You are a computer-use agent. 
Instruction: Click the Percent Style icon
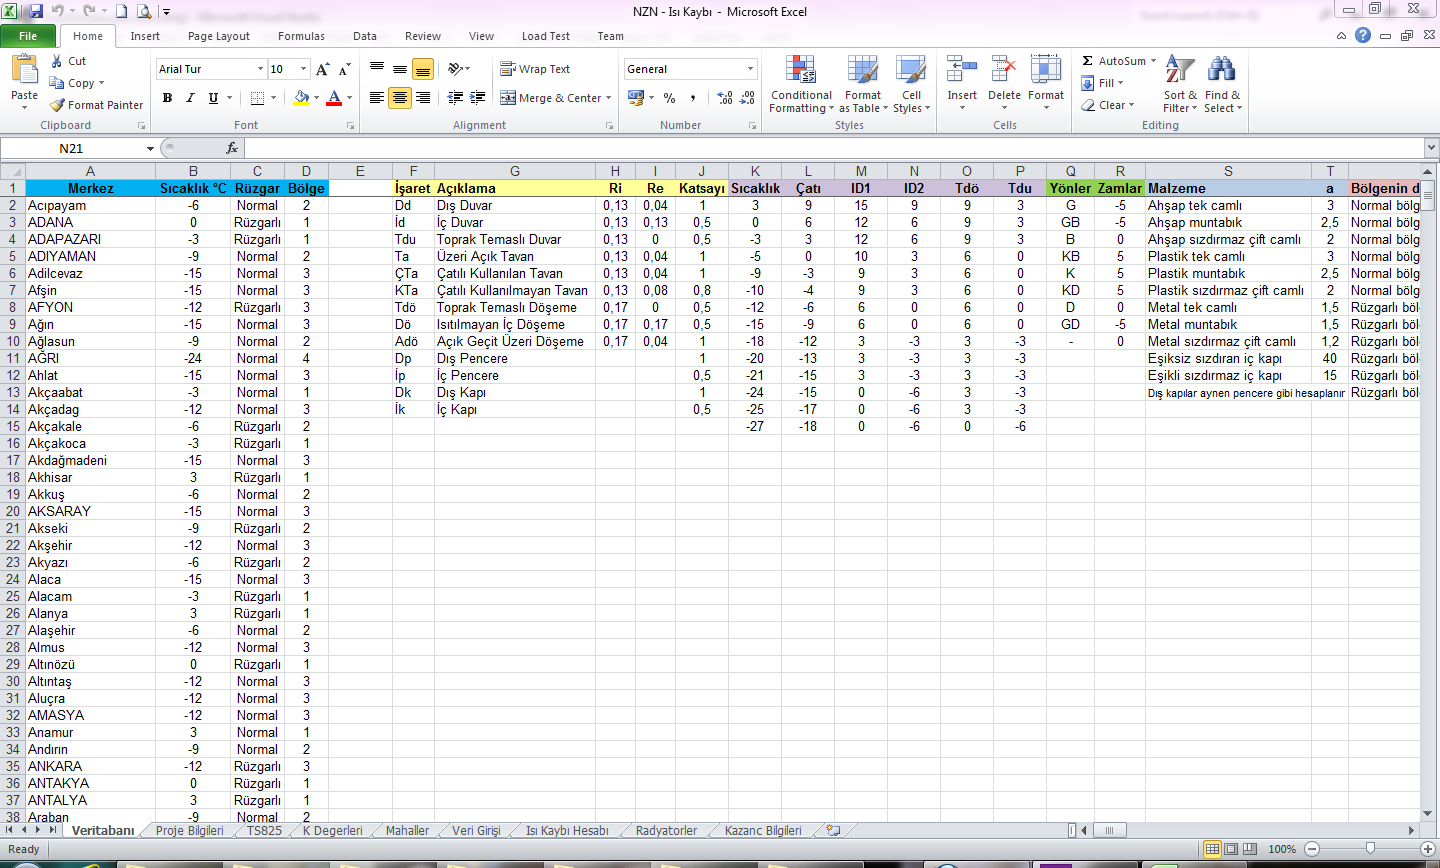coord(669,98)
